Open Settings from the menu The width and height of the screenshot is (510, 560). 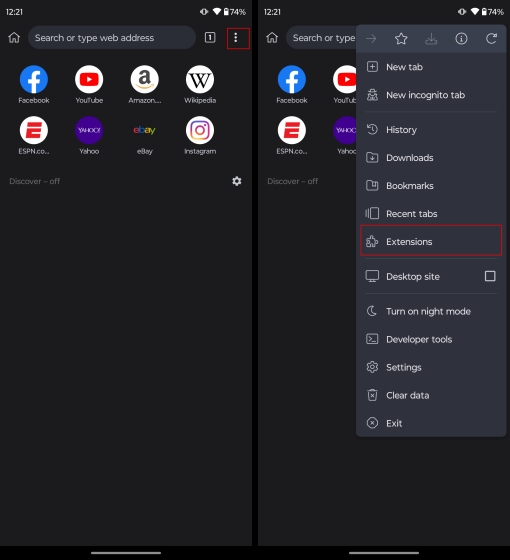(431, 367)
